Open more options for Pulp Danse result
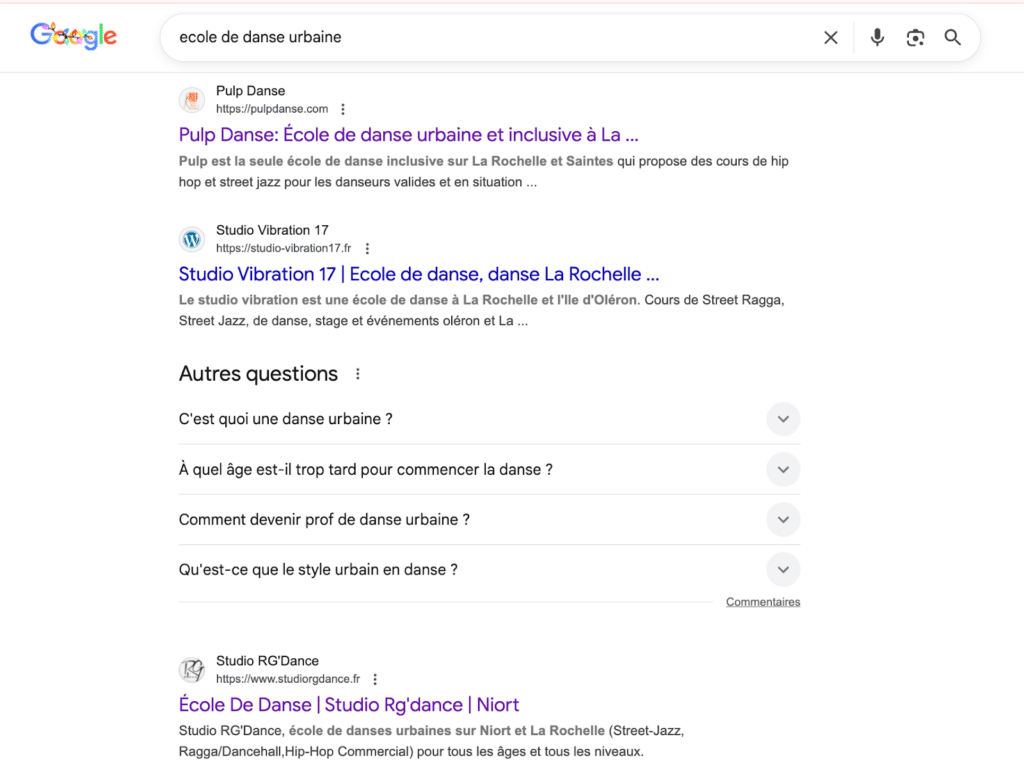The image size is (1024, 778). 343,109
